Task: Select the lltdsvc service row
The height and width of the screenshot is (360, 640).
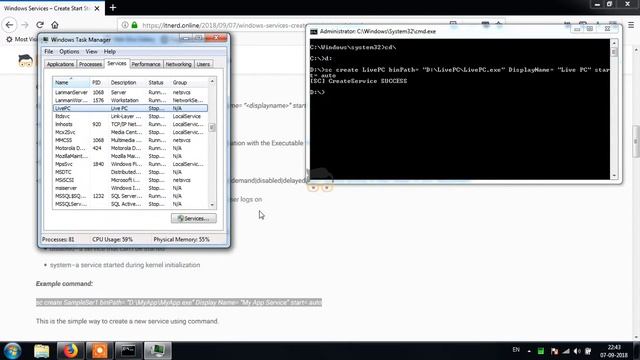Action: pyautogui.click(x=130, y=116)
